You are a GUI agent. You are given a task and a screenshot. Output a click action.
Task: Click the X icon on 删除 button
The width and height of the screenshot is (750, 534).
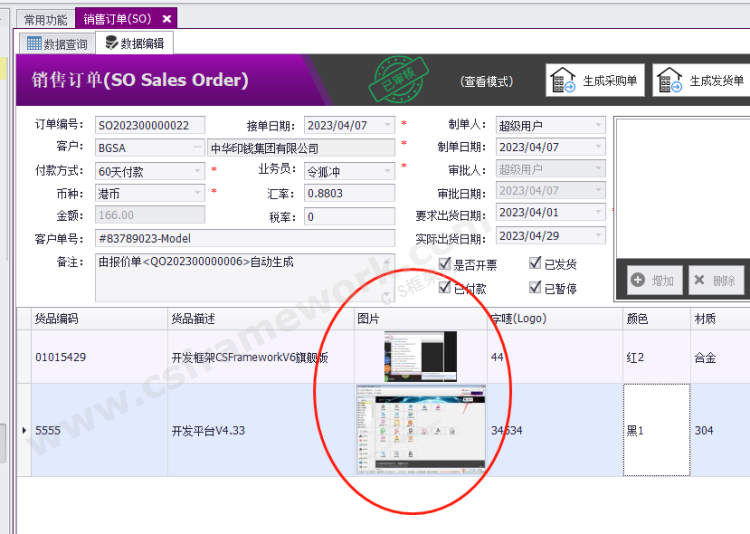(698, 281)
